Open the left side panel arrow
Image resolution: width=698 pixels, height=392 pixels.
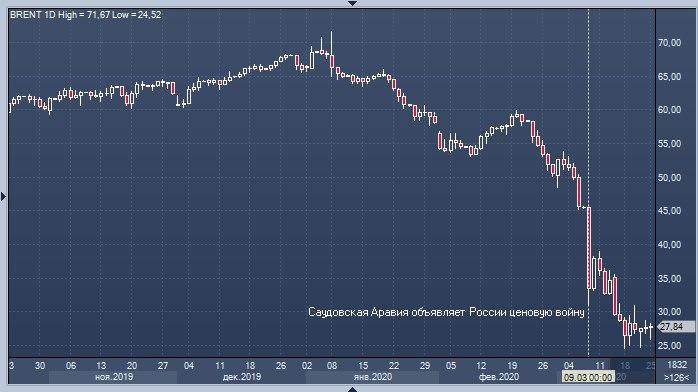coord(3,196)
